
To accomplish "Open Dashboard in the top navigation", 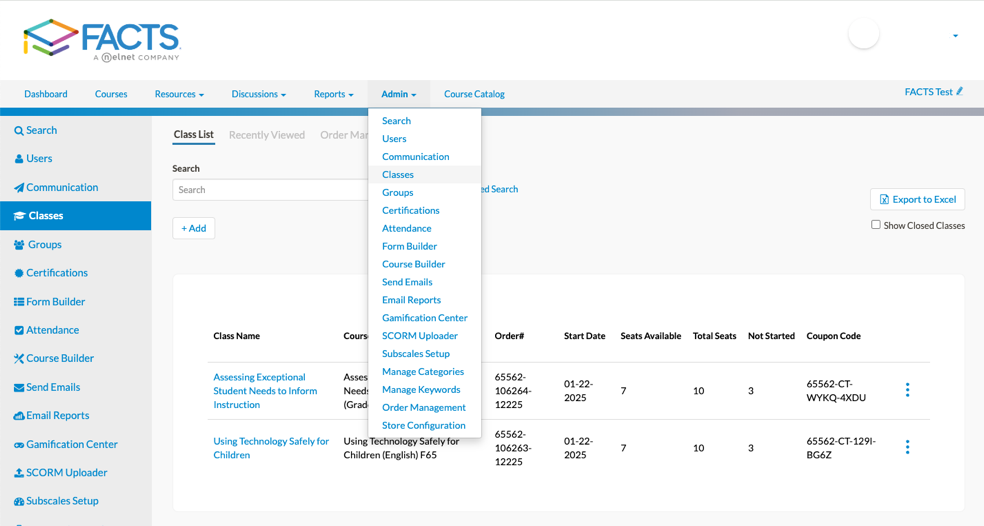I will point(46,94).
